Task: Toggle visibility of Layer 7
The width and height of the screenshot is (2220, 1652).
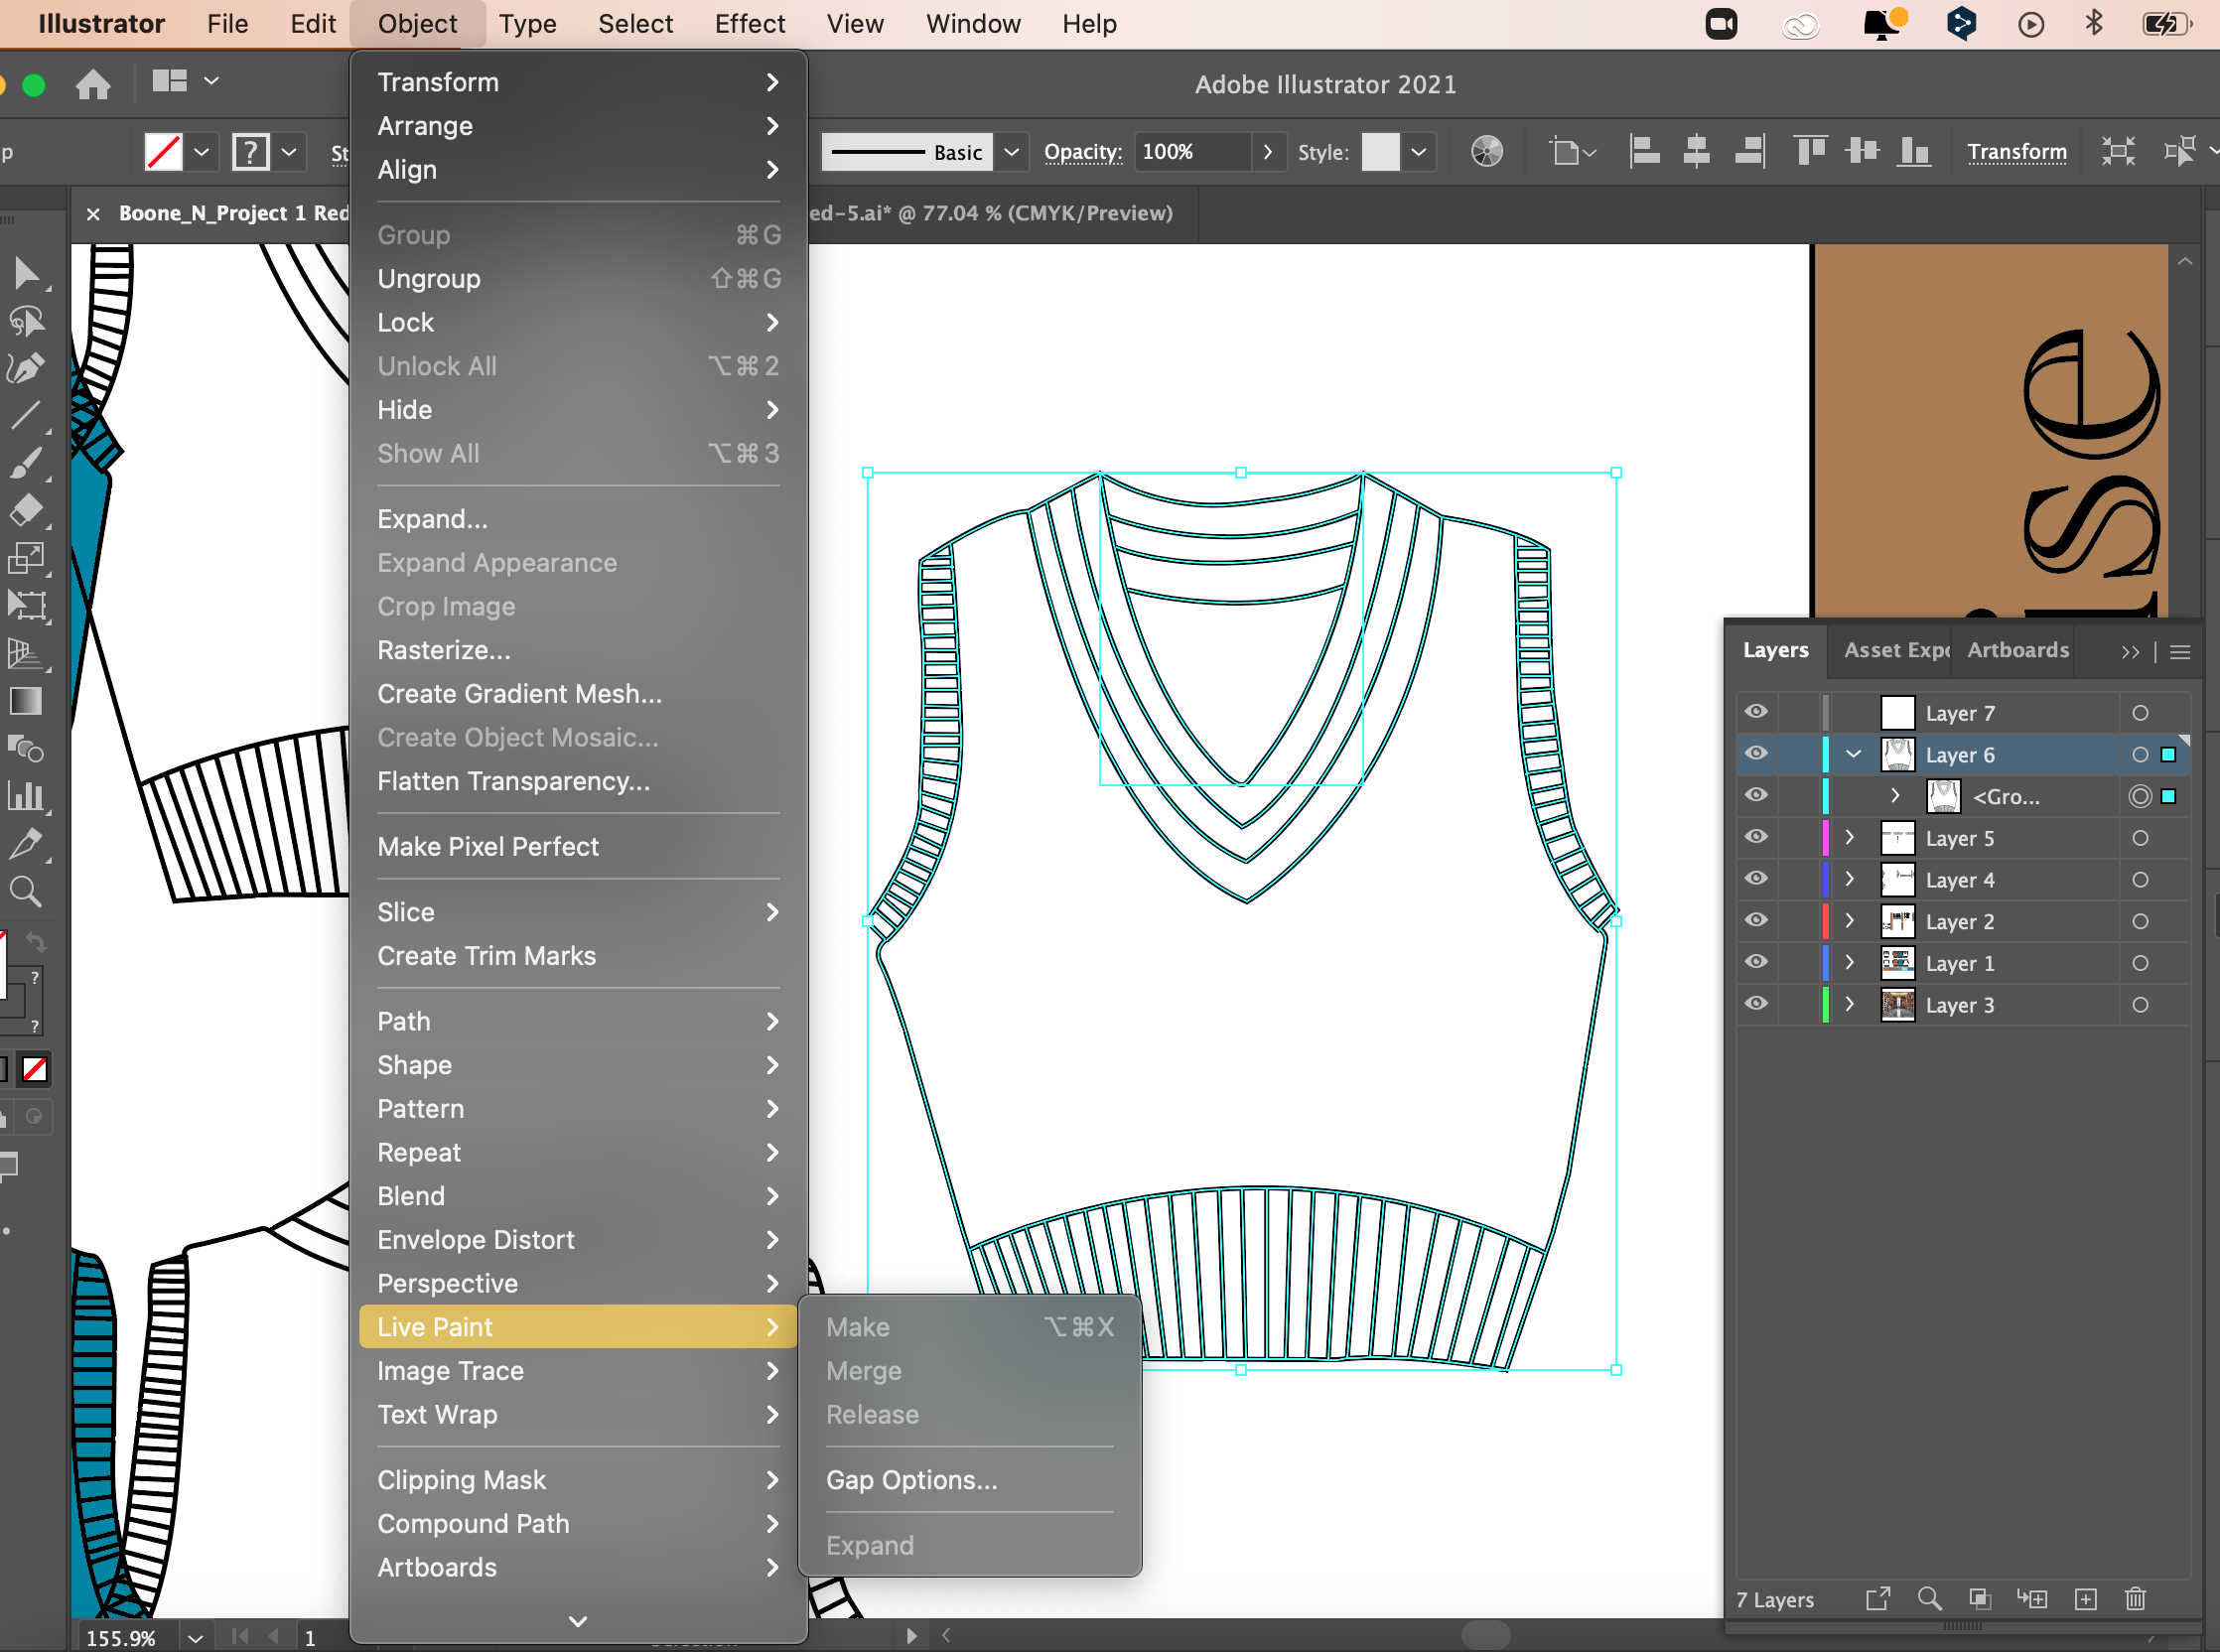Action: pyautogui.click(x=1756, y=712)
